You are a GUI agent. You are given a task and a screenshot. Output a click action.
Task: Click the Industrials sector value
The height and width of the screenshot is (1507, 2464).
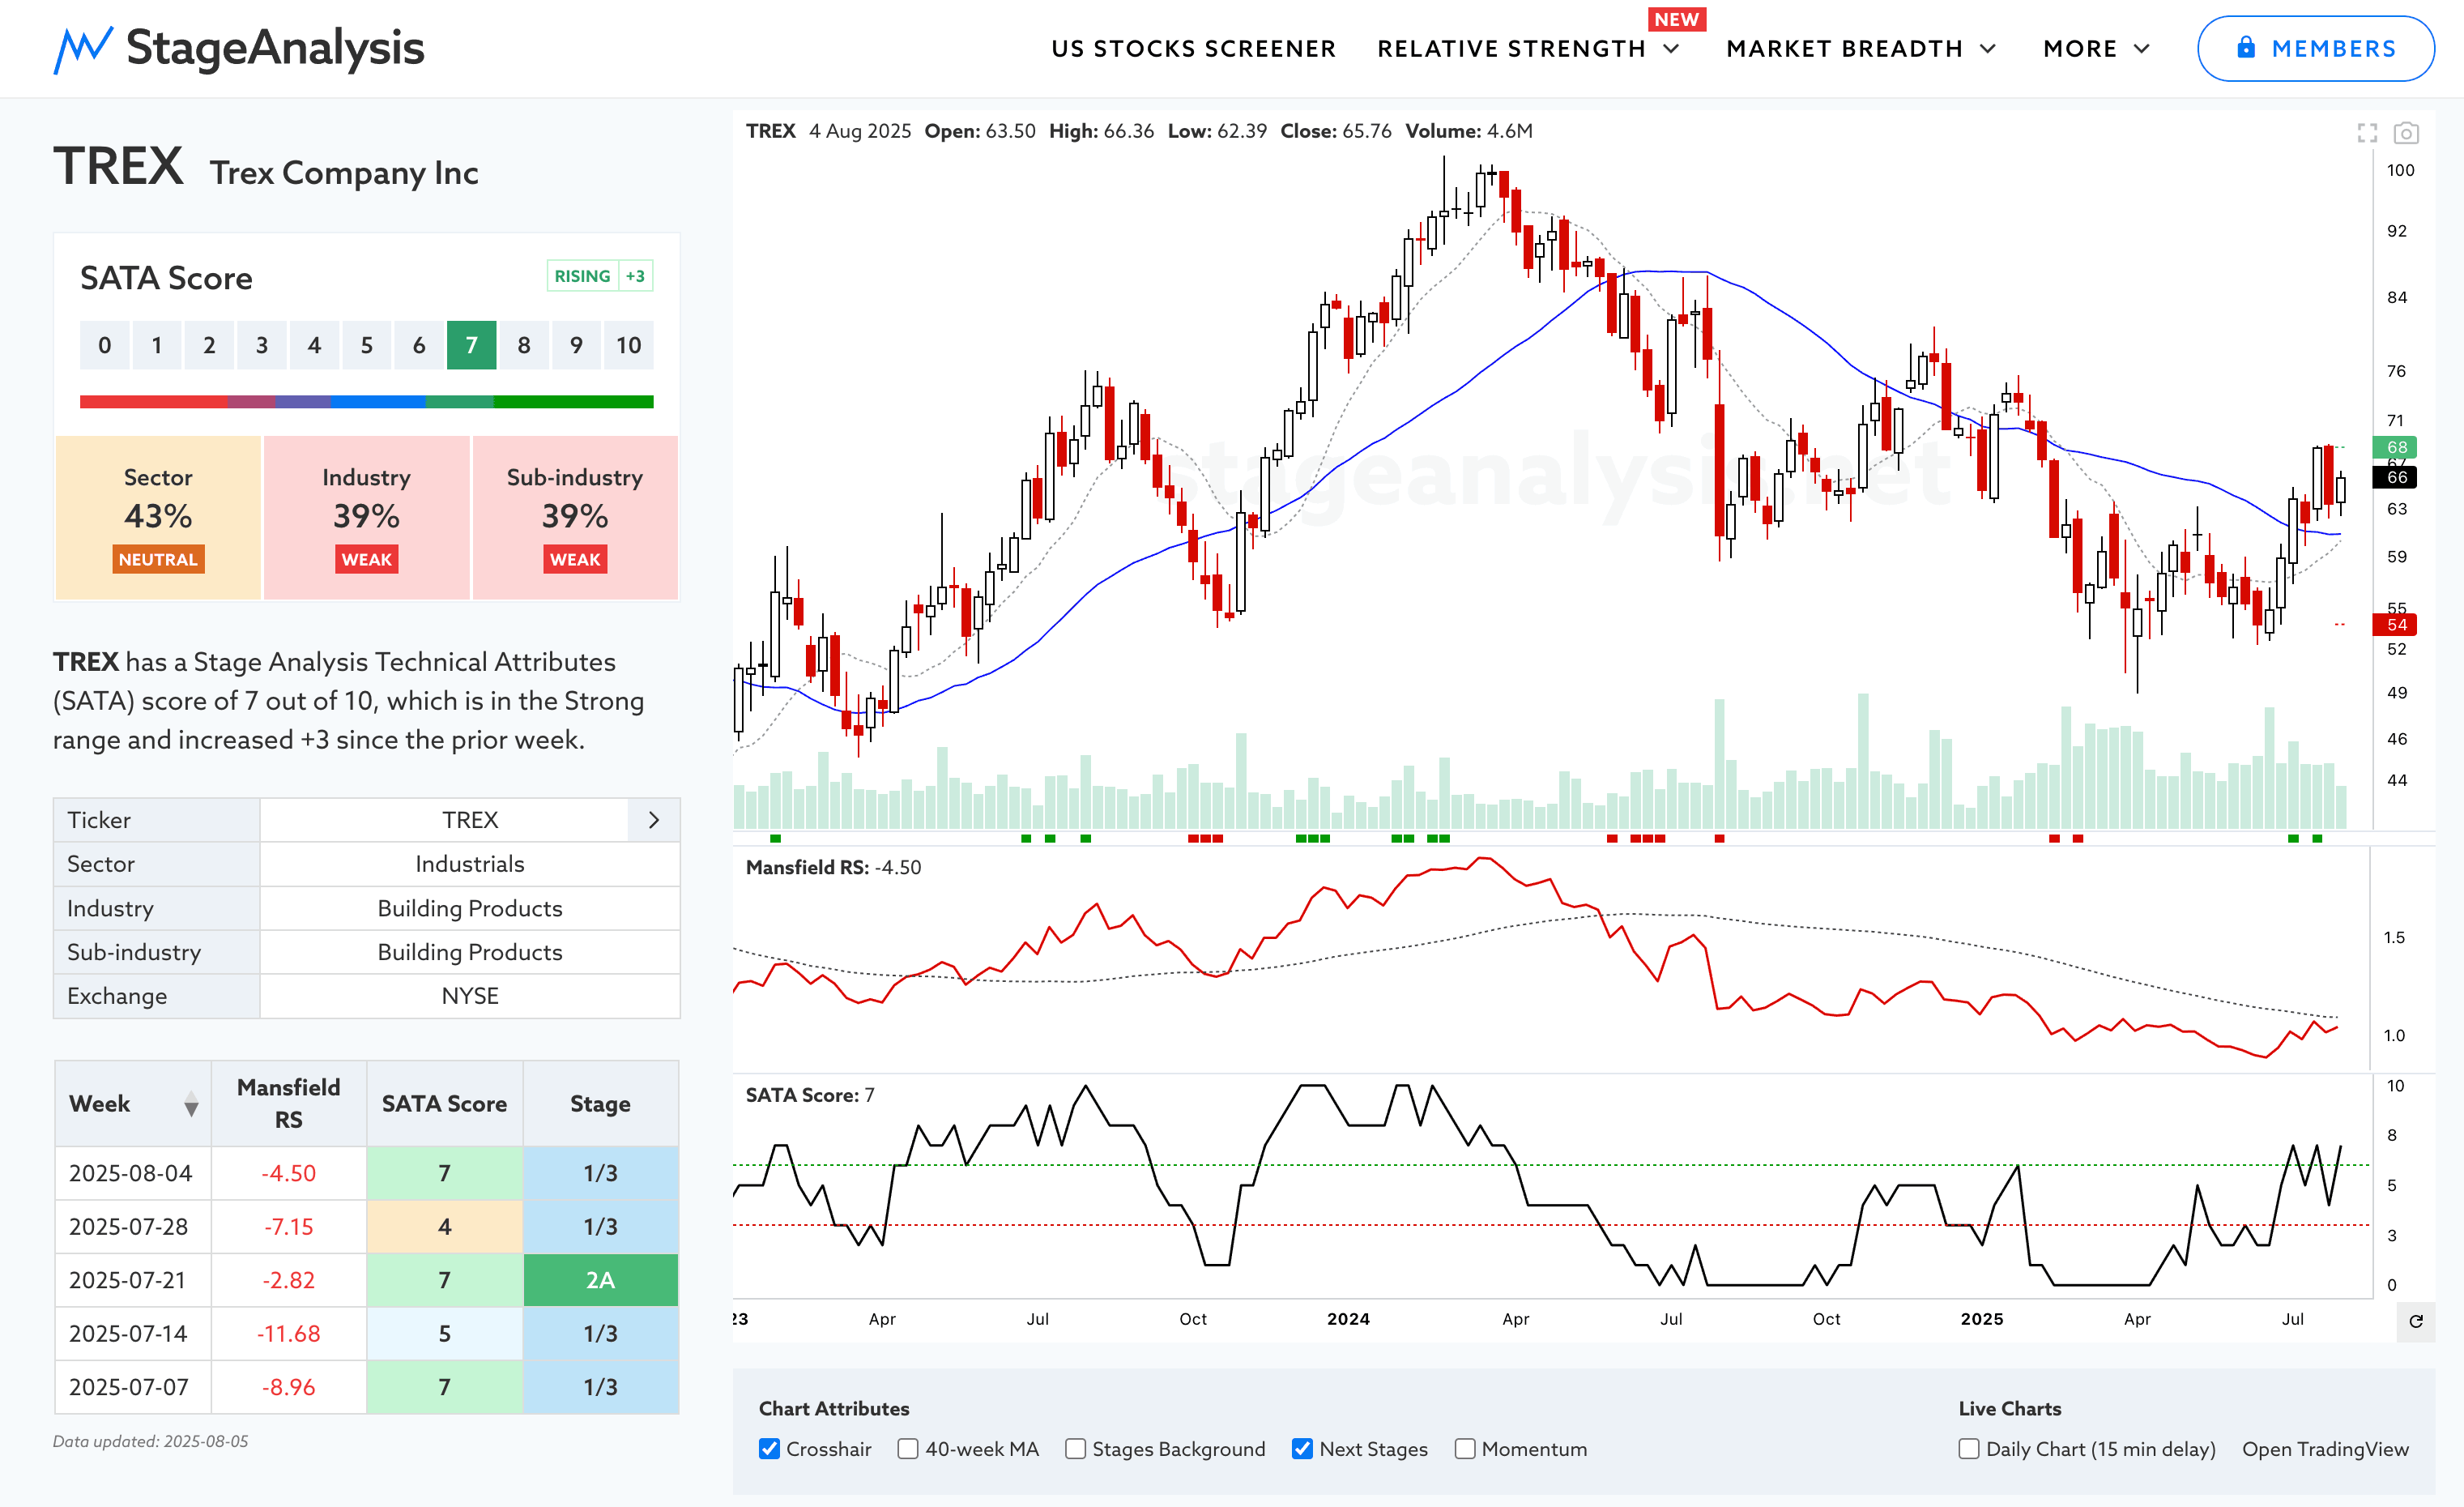click(x=470, y=864)
